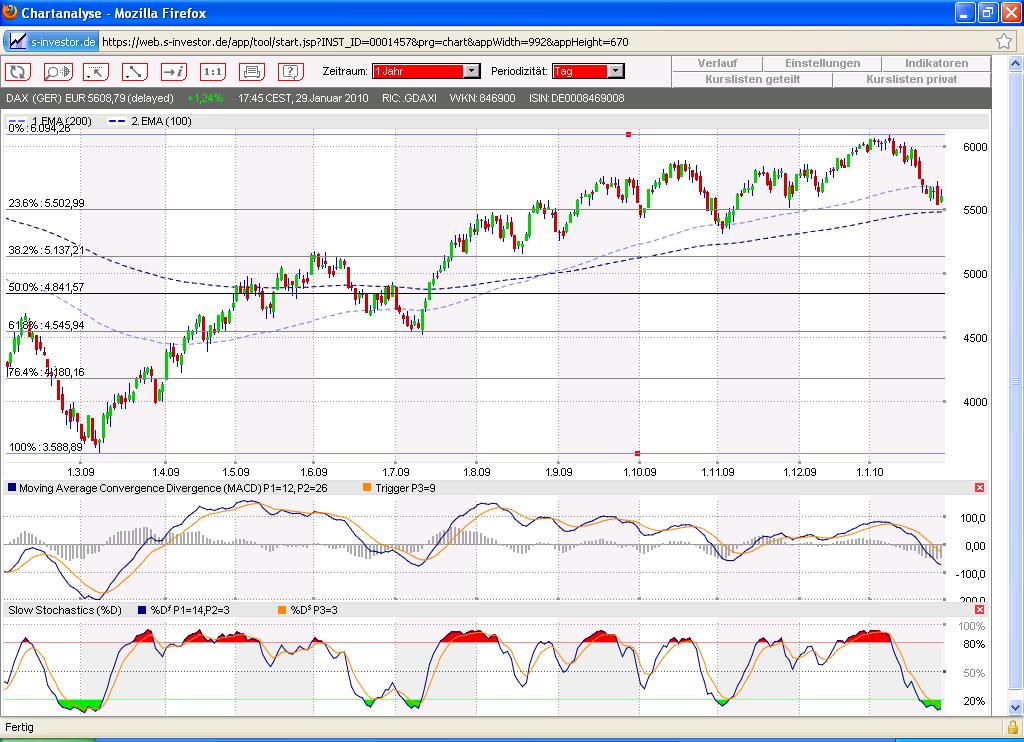Switch to the Indikatoren tab

pos(936,63)
